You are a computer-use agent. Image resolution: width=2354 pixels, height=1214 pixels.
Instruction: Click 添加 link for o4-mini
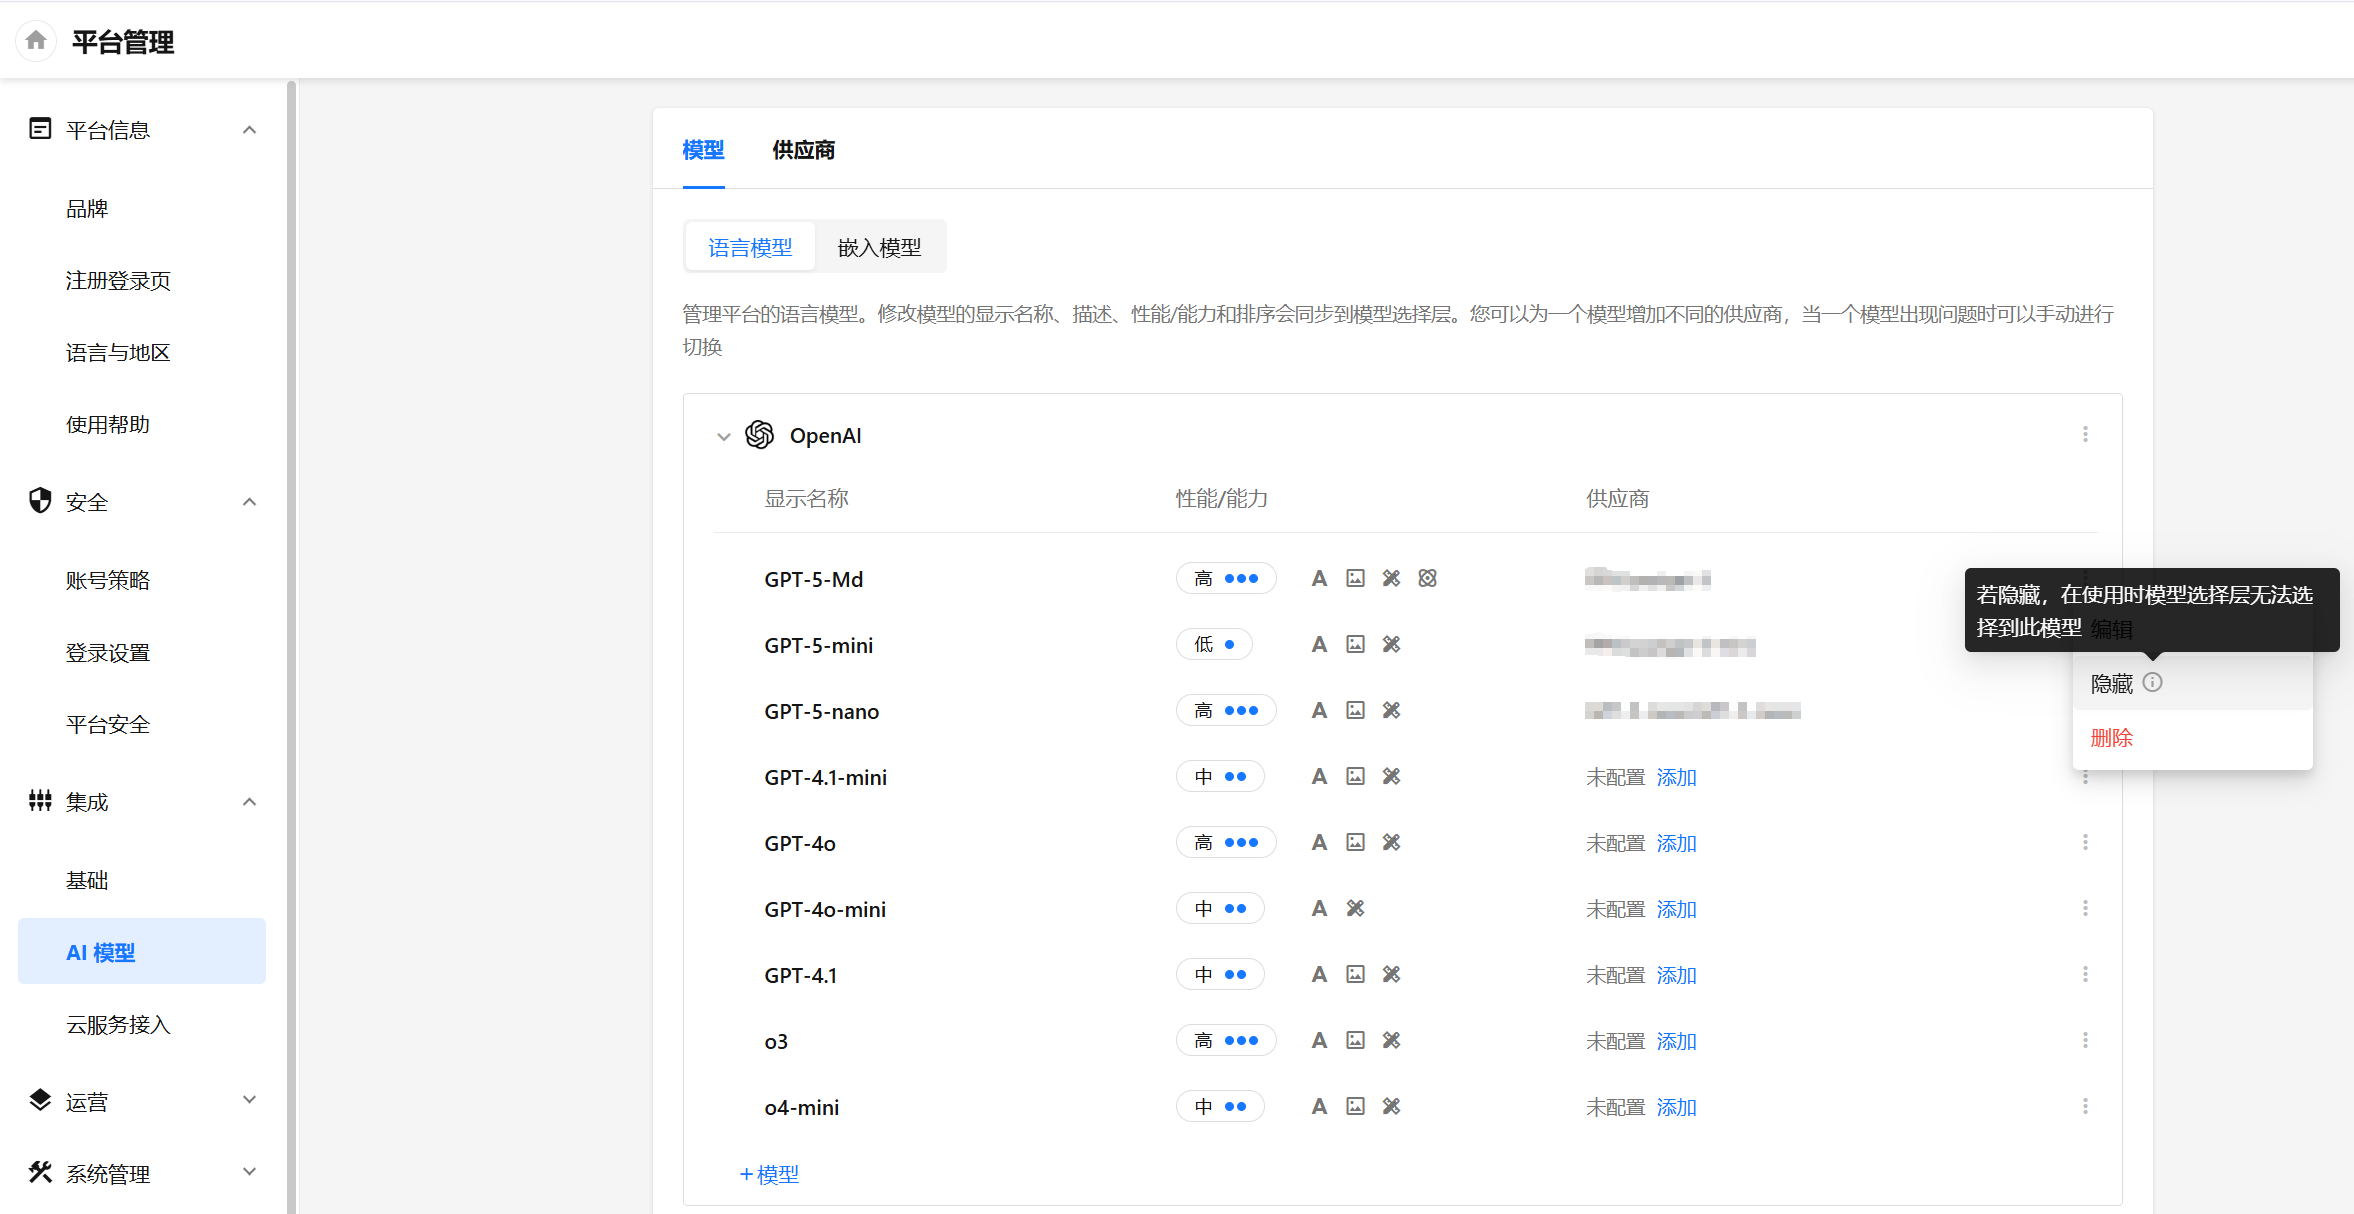[x=1676, y=1107]
